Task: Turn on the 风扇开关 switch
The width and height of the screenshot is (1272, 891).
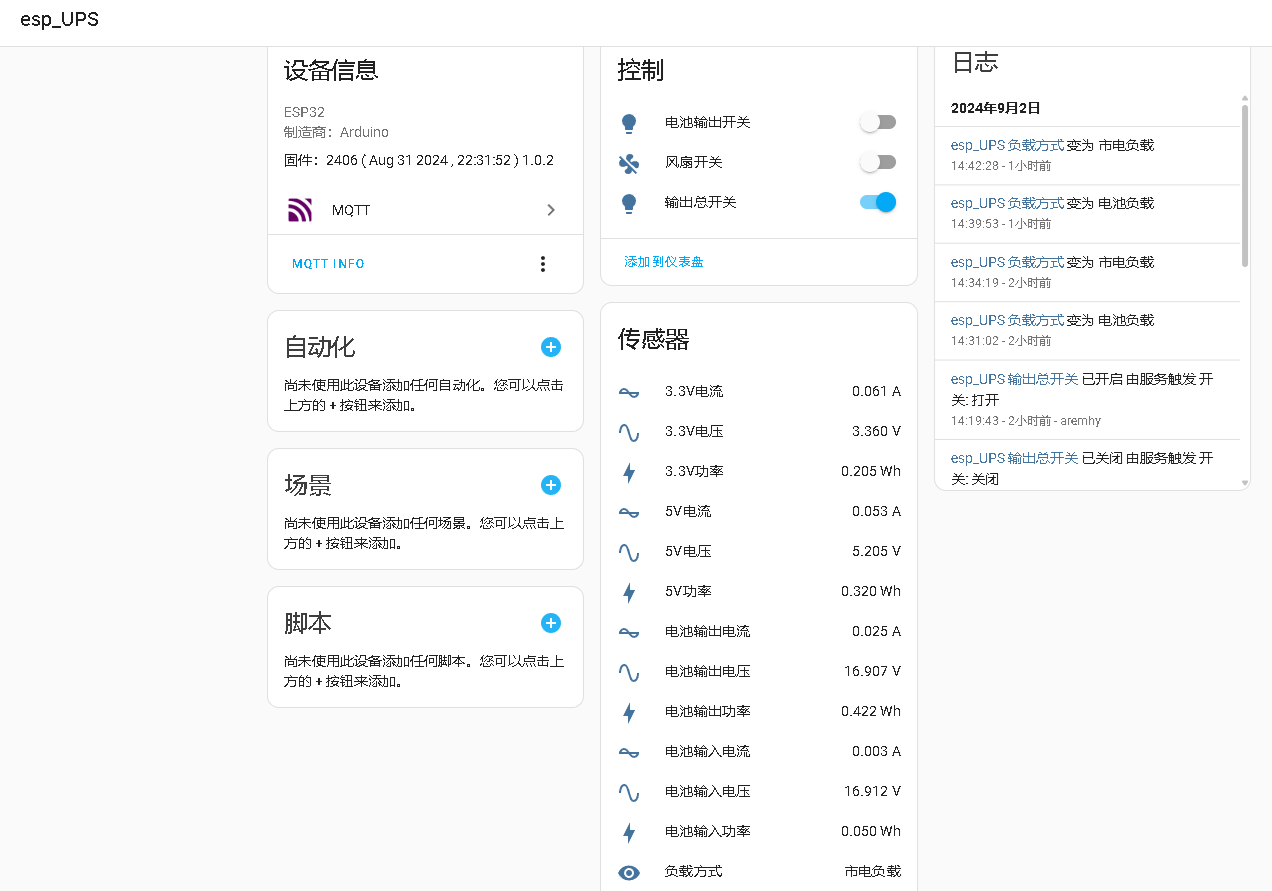Action: point(877,162)
